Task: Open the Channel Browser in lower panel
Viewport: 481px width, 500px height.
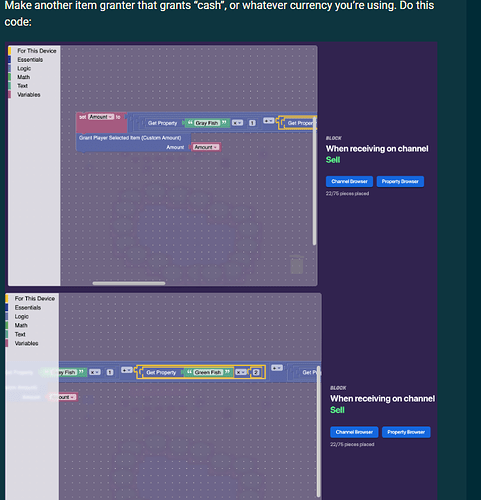Action: click(x=354, y=432)
